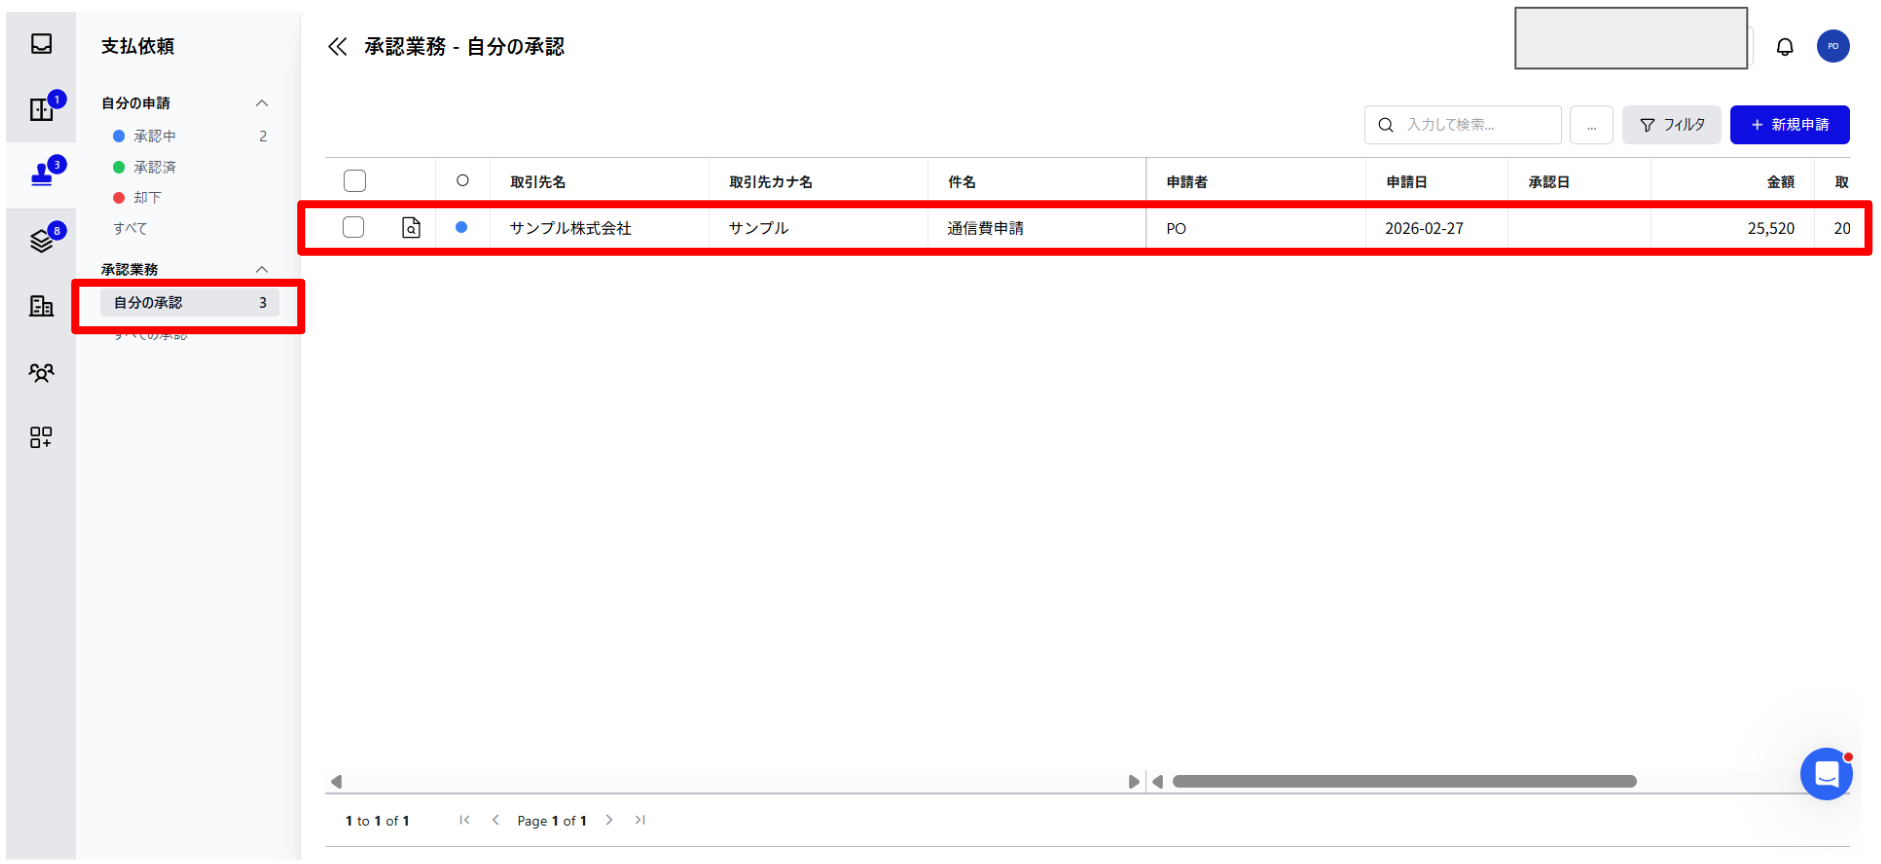Select 自分の承認 in the sidebar

[x=189, y=303]
